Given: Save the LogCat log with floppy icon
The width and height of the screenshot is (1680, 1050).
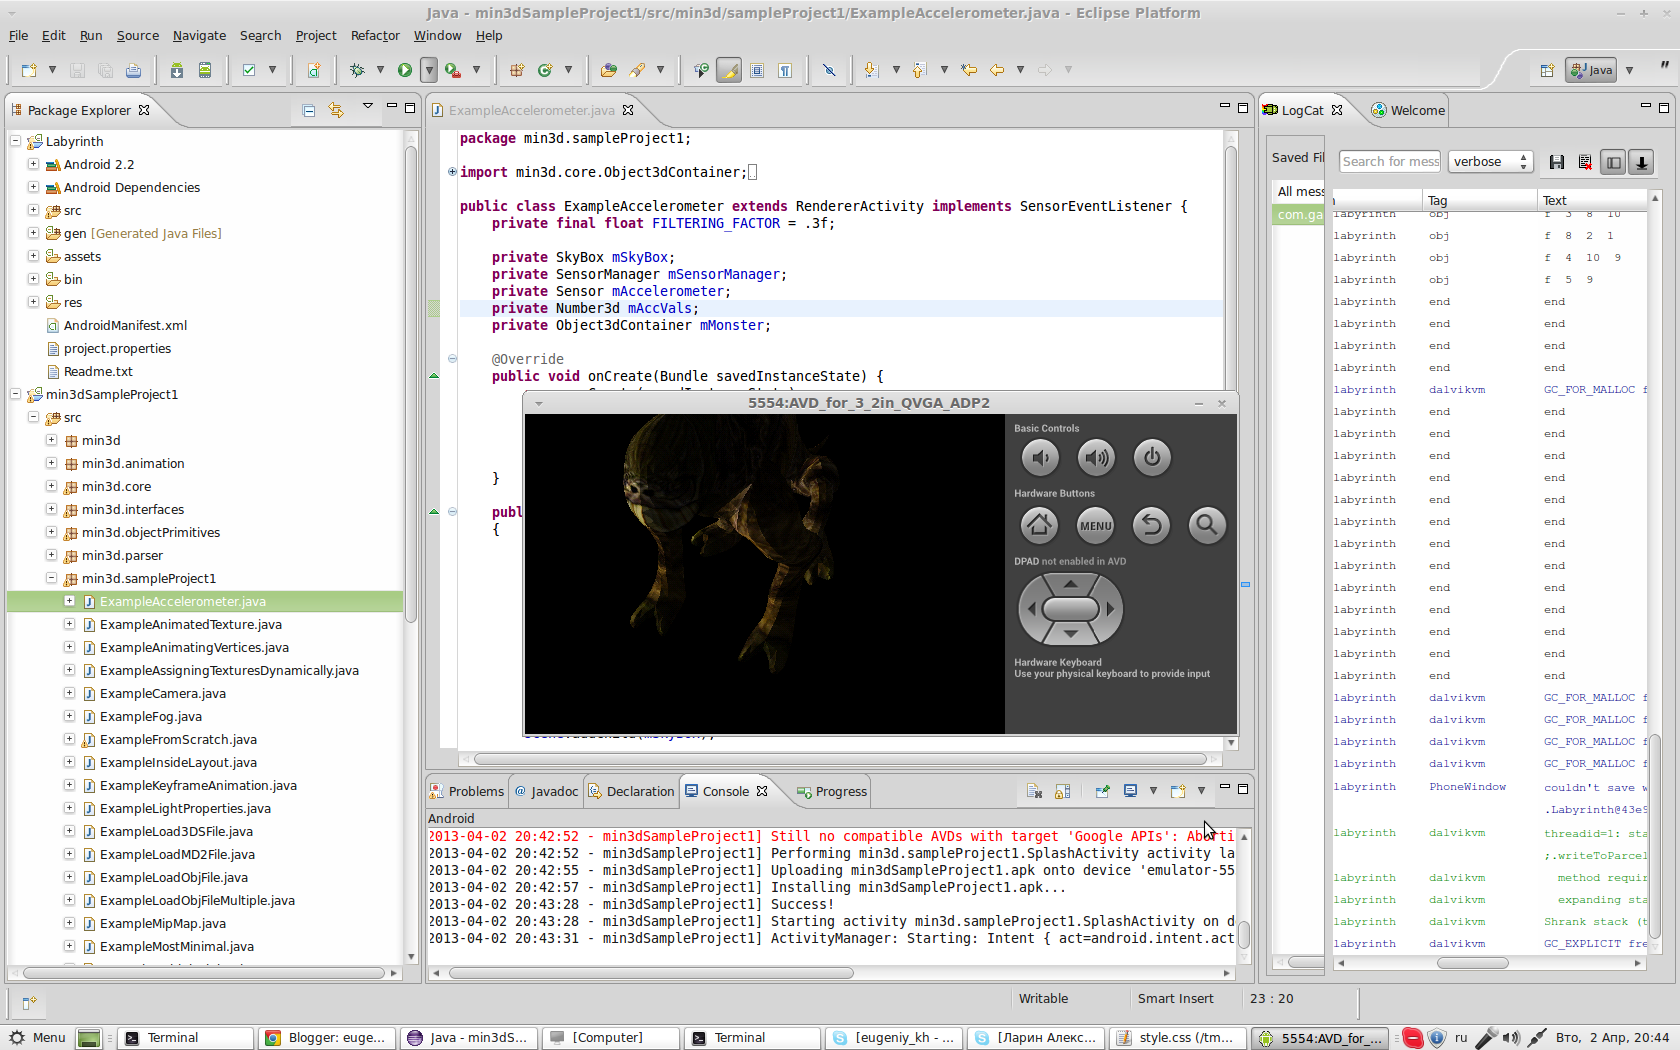Looking at the screenshot, I should pos(1557,162).
